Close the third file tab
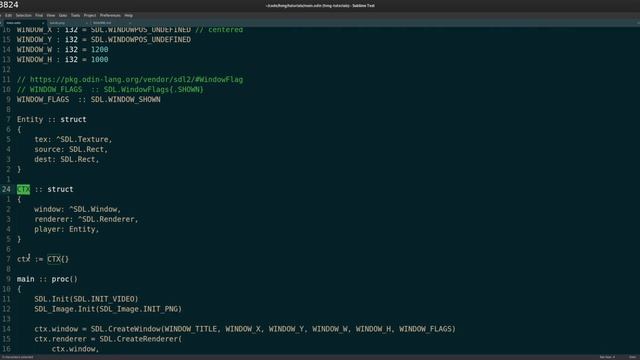 (130, 23)
